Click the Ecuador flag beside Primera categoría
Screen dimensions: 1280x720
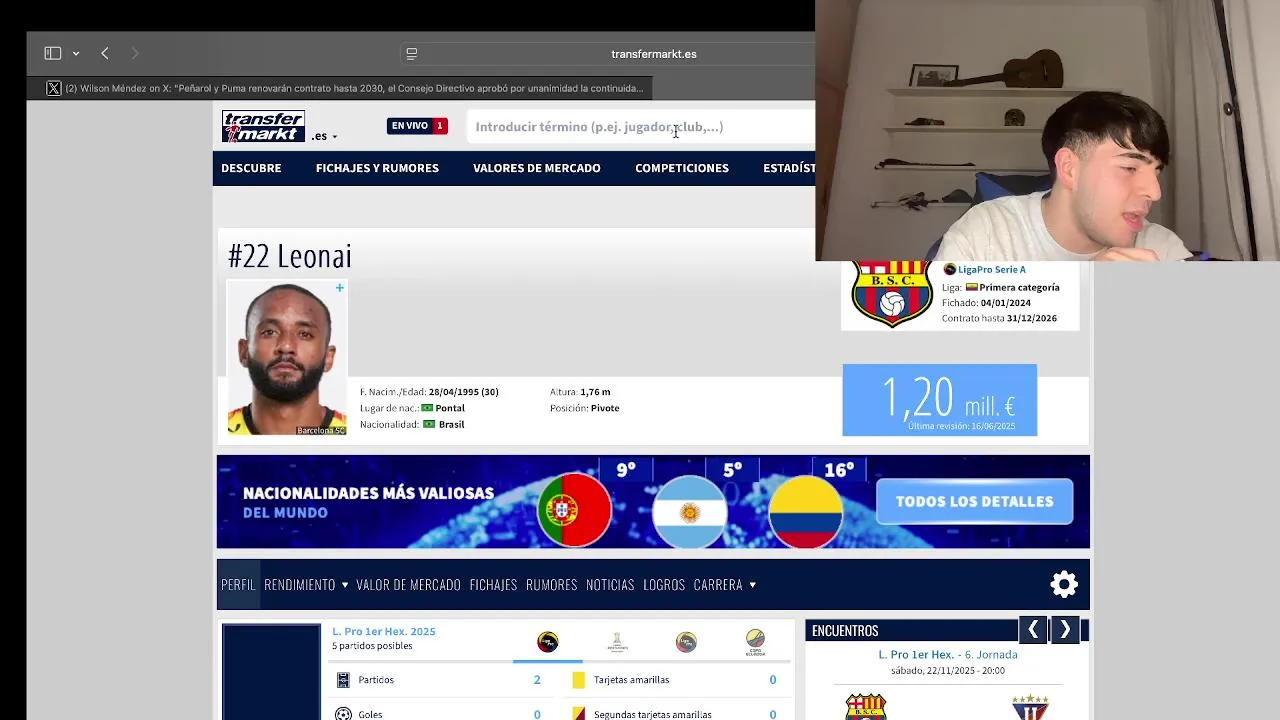point(971,287)
